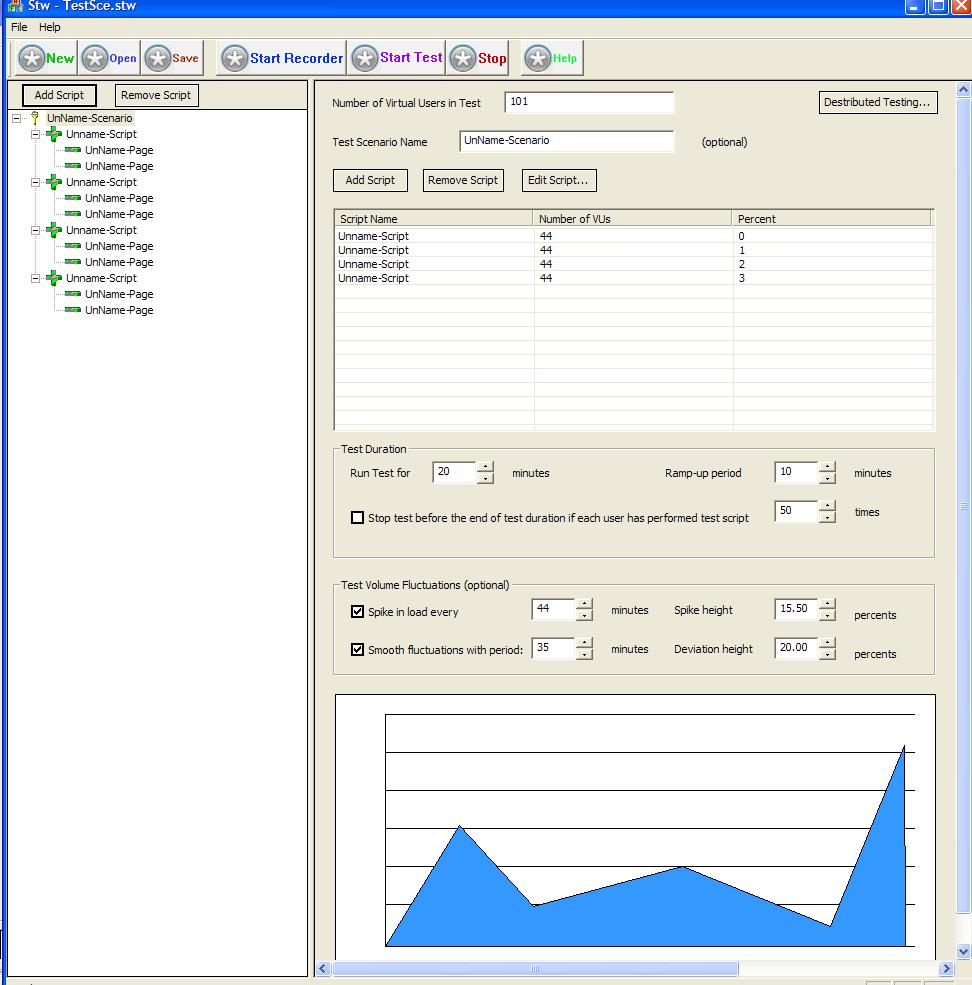Open Help from the toolbar icon
This screenshot has height=985, width=972.
(551, 58)
